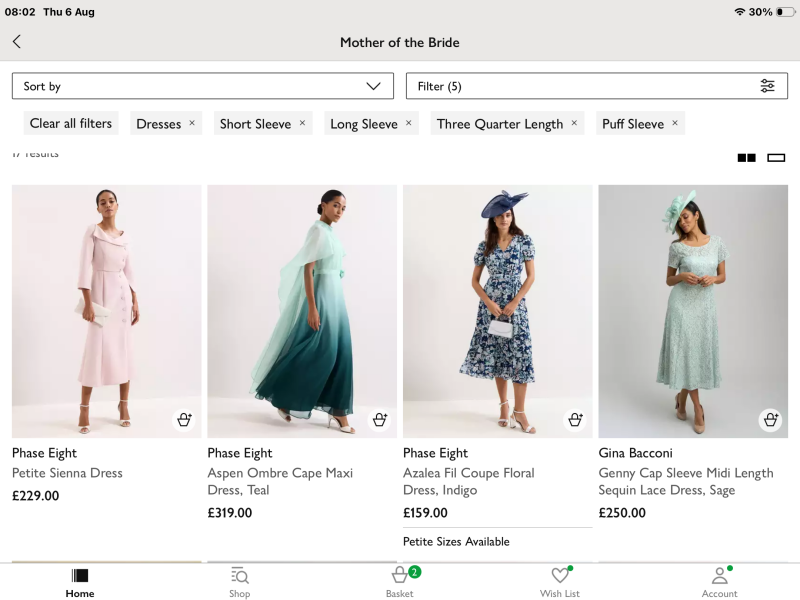Go to the Home tab
The width and height of the screenshot is (800, 600).
(80, 583)
